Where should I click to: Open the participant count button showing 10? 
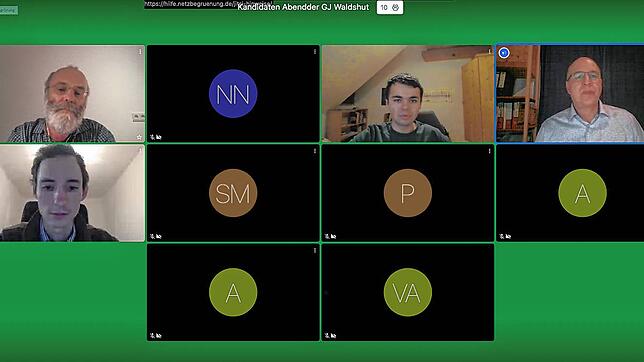(x=390, y=7)
